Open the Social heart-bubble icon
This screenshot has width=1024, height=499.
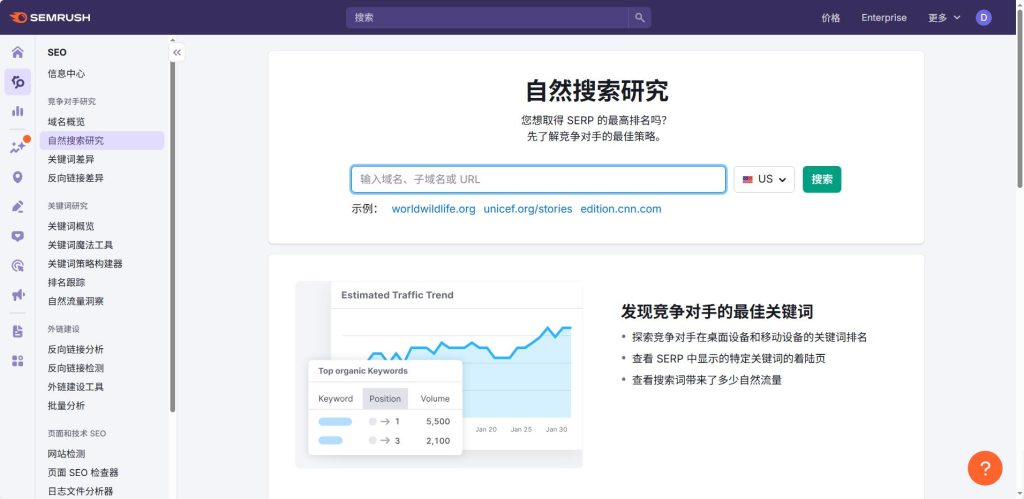[x=18, y=236]
